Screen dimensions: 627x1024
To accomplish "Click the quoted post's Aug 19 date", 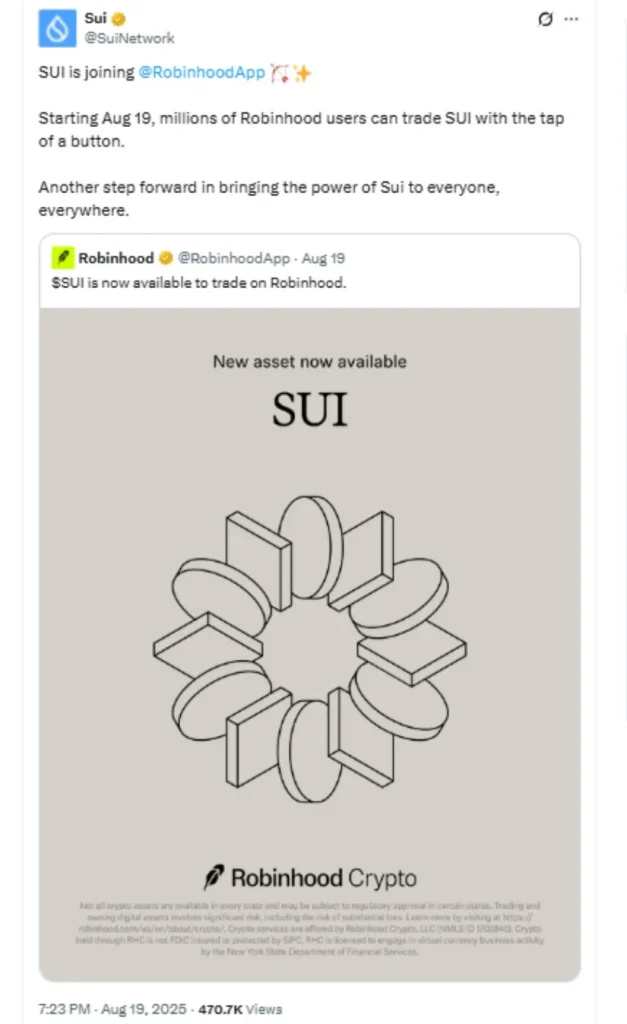I will point(323,259).
